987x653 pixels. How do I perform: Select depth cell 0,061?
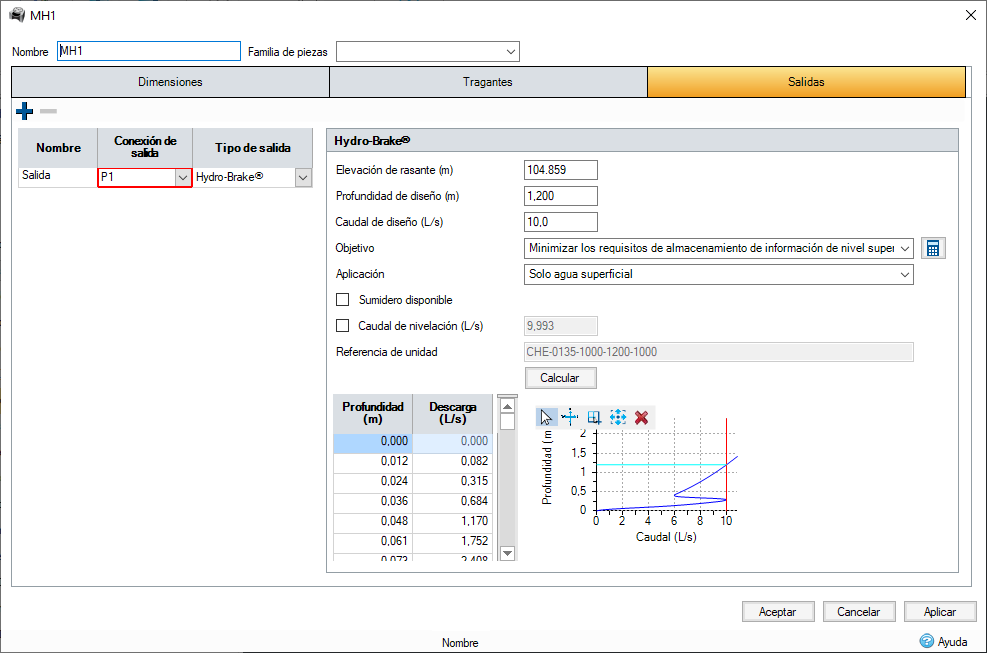coord(373,541)
